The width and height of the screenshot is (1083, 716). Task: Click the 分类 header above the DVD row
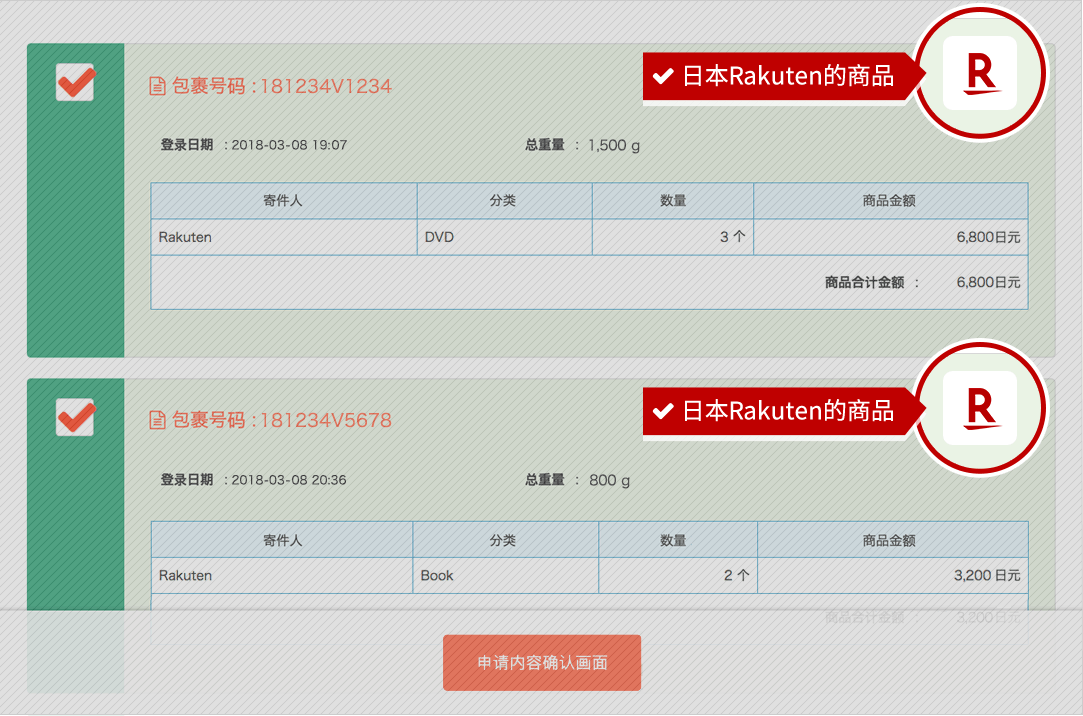[x=503, y=201]
